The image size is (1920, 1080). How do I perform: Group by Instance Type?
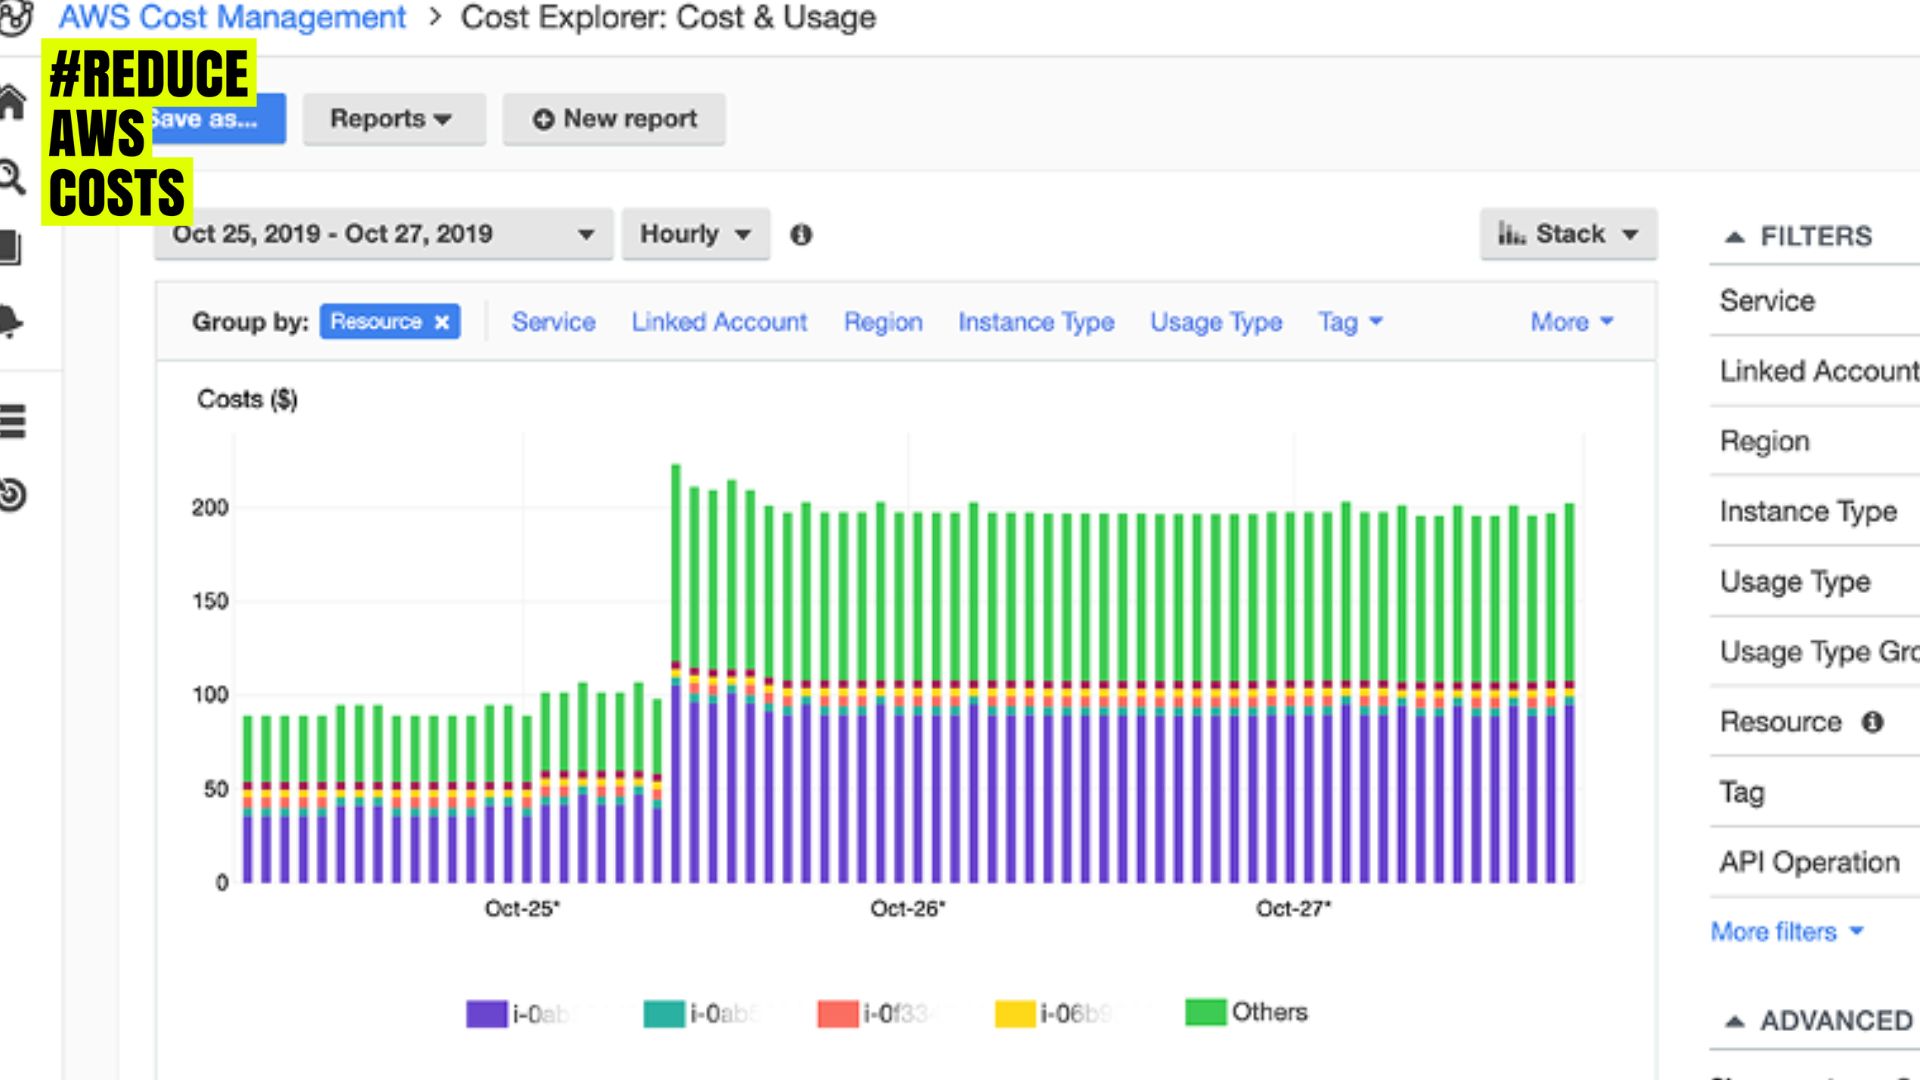[1036, 322]
